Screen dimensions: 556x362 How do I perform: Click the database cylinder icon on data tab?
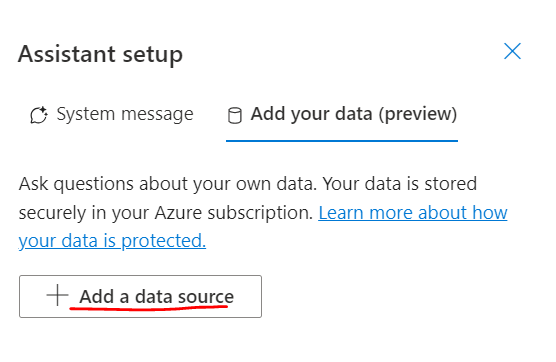[x=234, y=115]
